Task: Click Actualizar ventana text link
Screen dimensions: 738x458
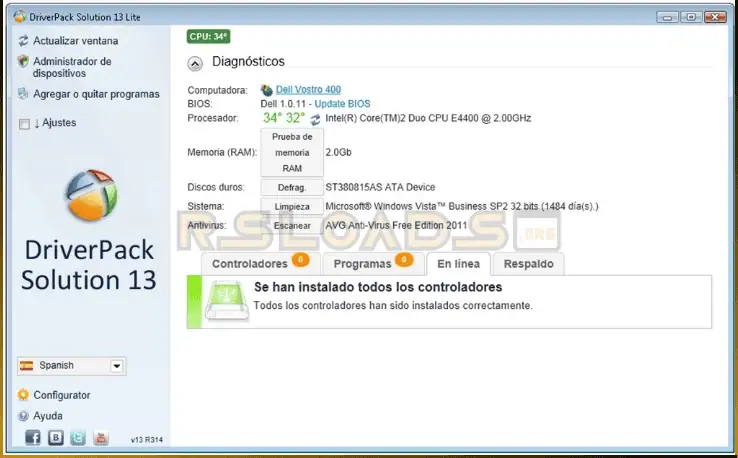Action: click(x=75, y=41)
